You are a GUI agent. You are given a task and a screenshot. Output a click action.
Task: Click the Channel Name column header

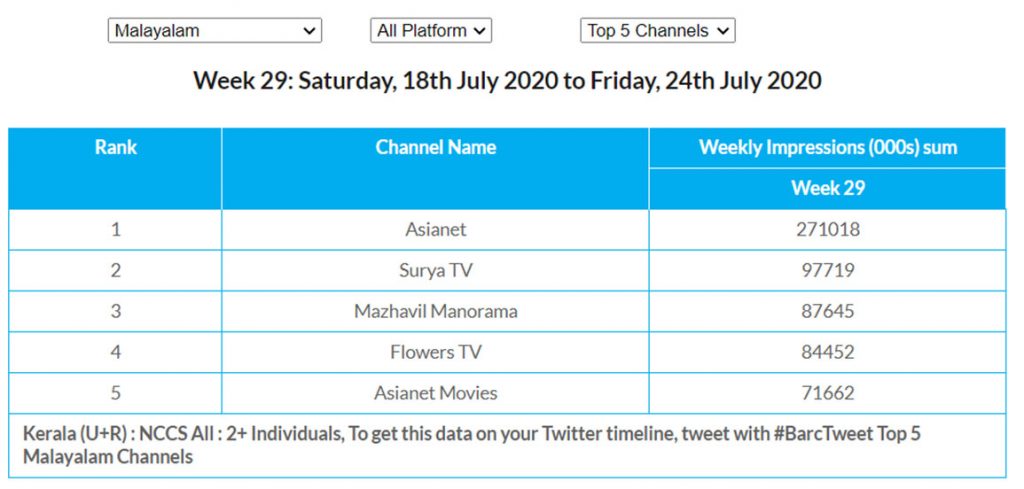(x=435, y=148)
